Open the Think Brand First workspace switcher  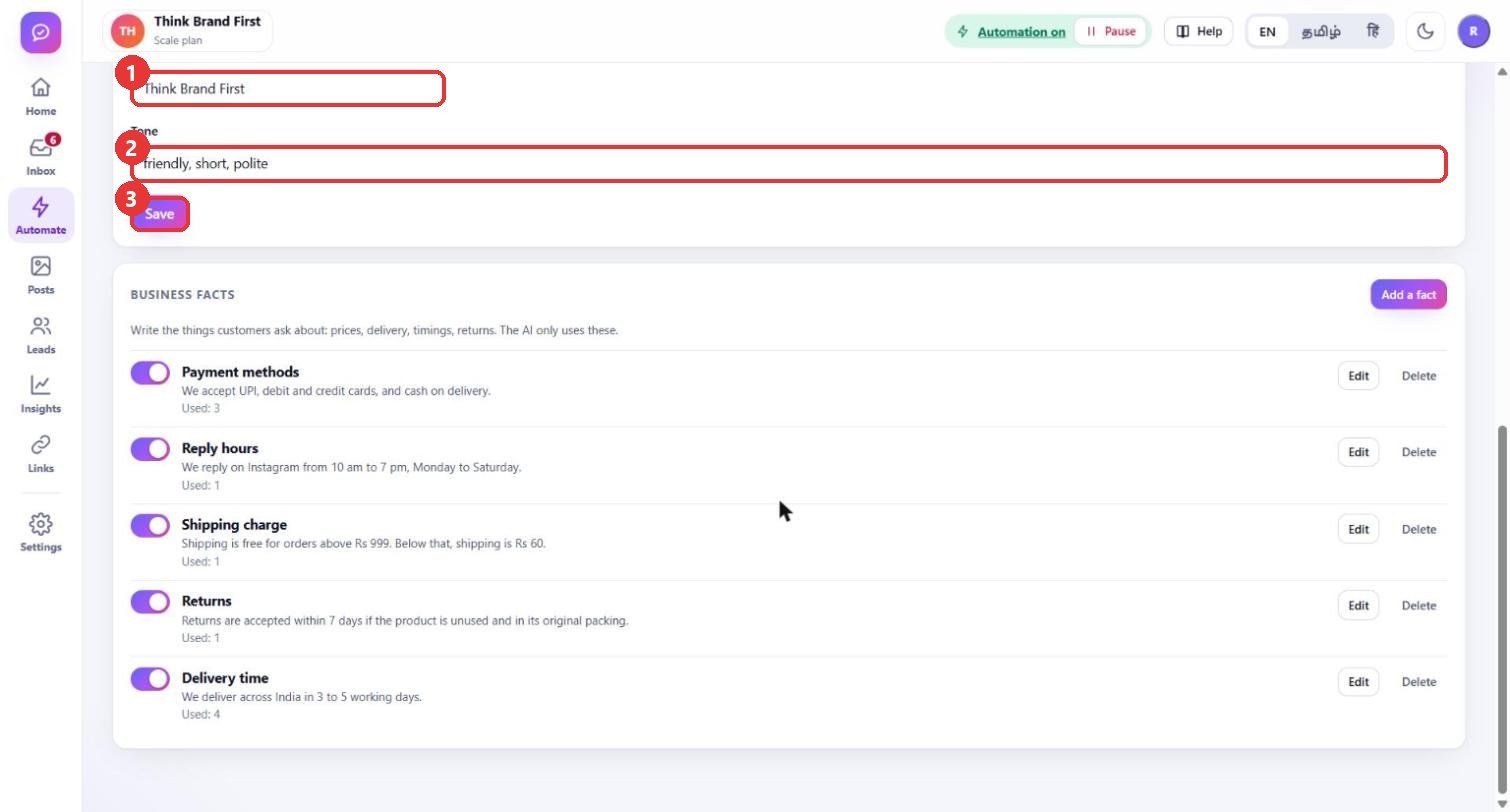187,31
